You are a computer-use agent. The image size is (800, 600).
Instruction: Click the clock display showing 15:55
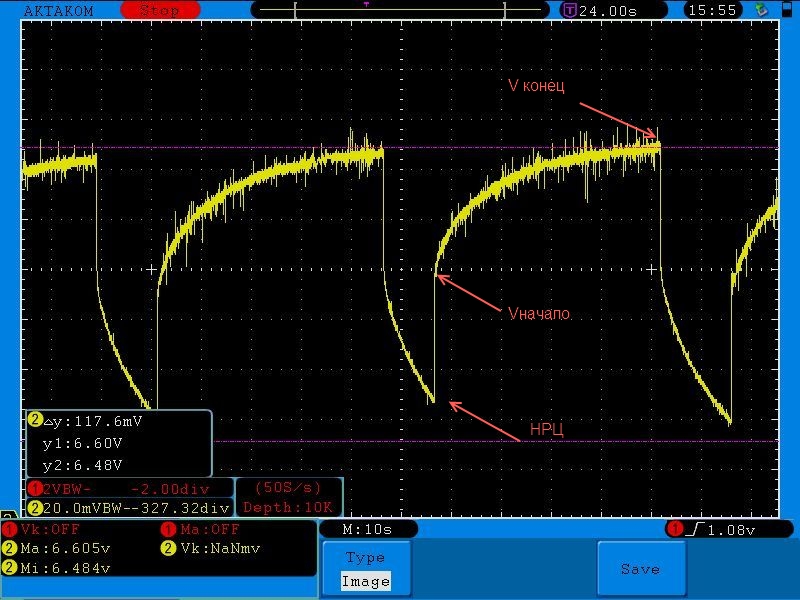click(711, 10)
